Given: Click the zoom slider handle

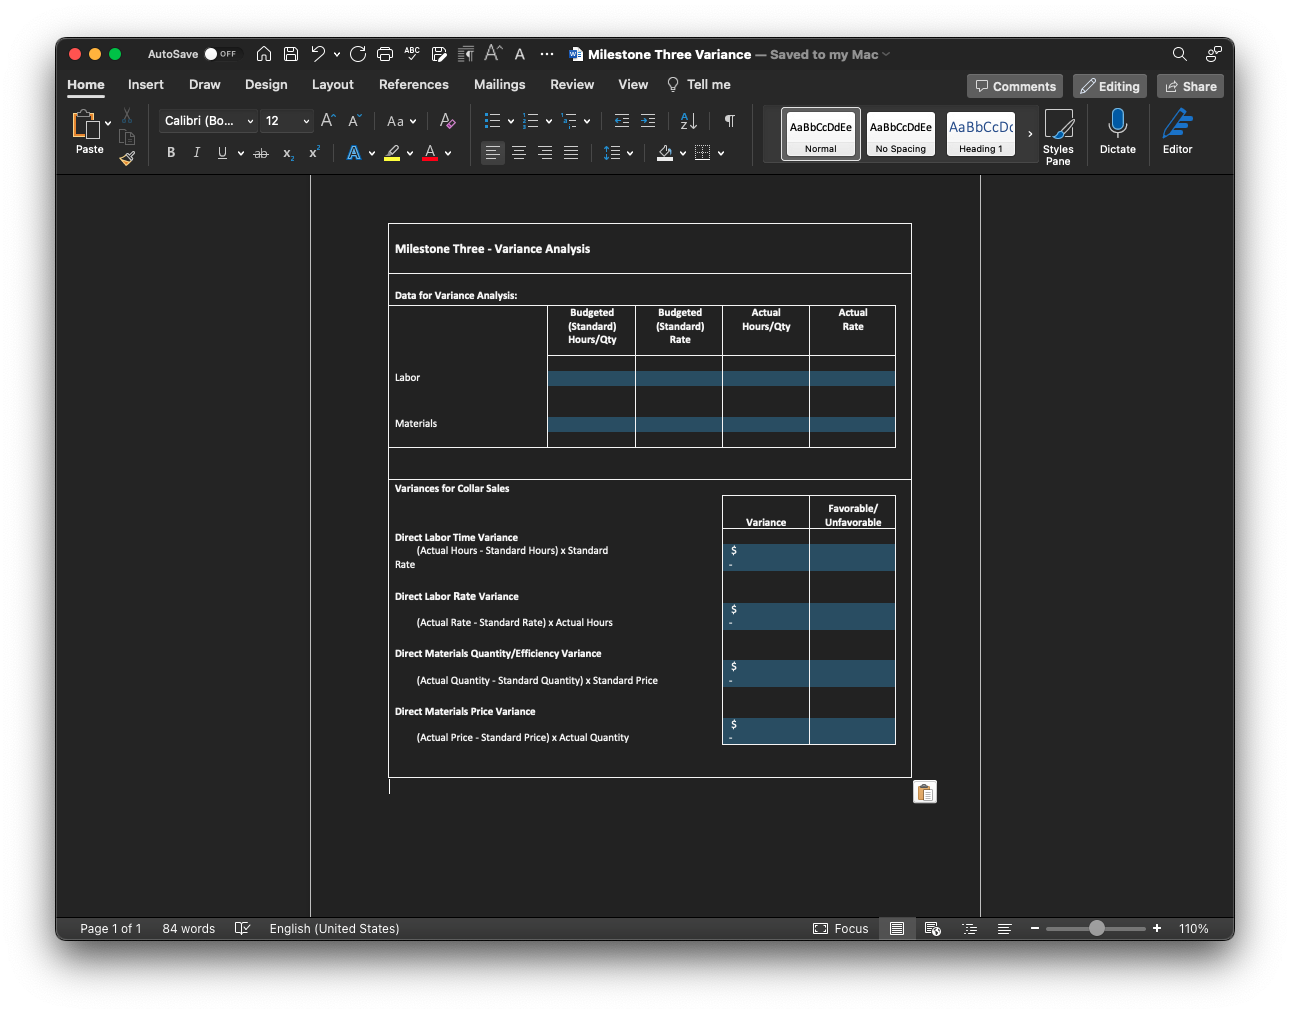Looking at the screenshot, I should [x=1097, y=928].
